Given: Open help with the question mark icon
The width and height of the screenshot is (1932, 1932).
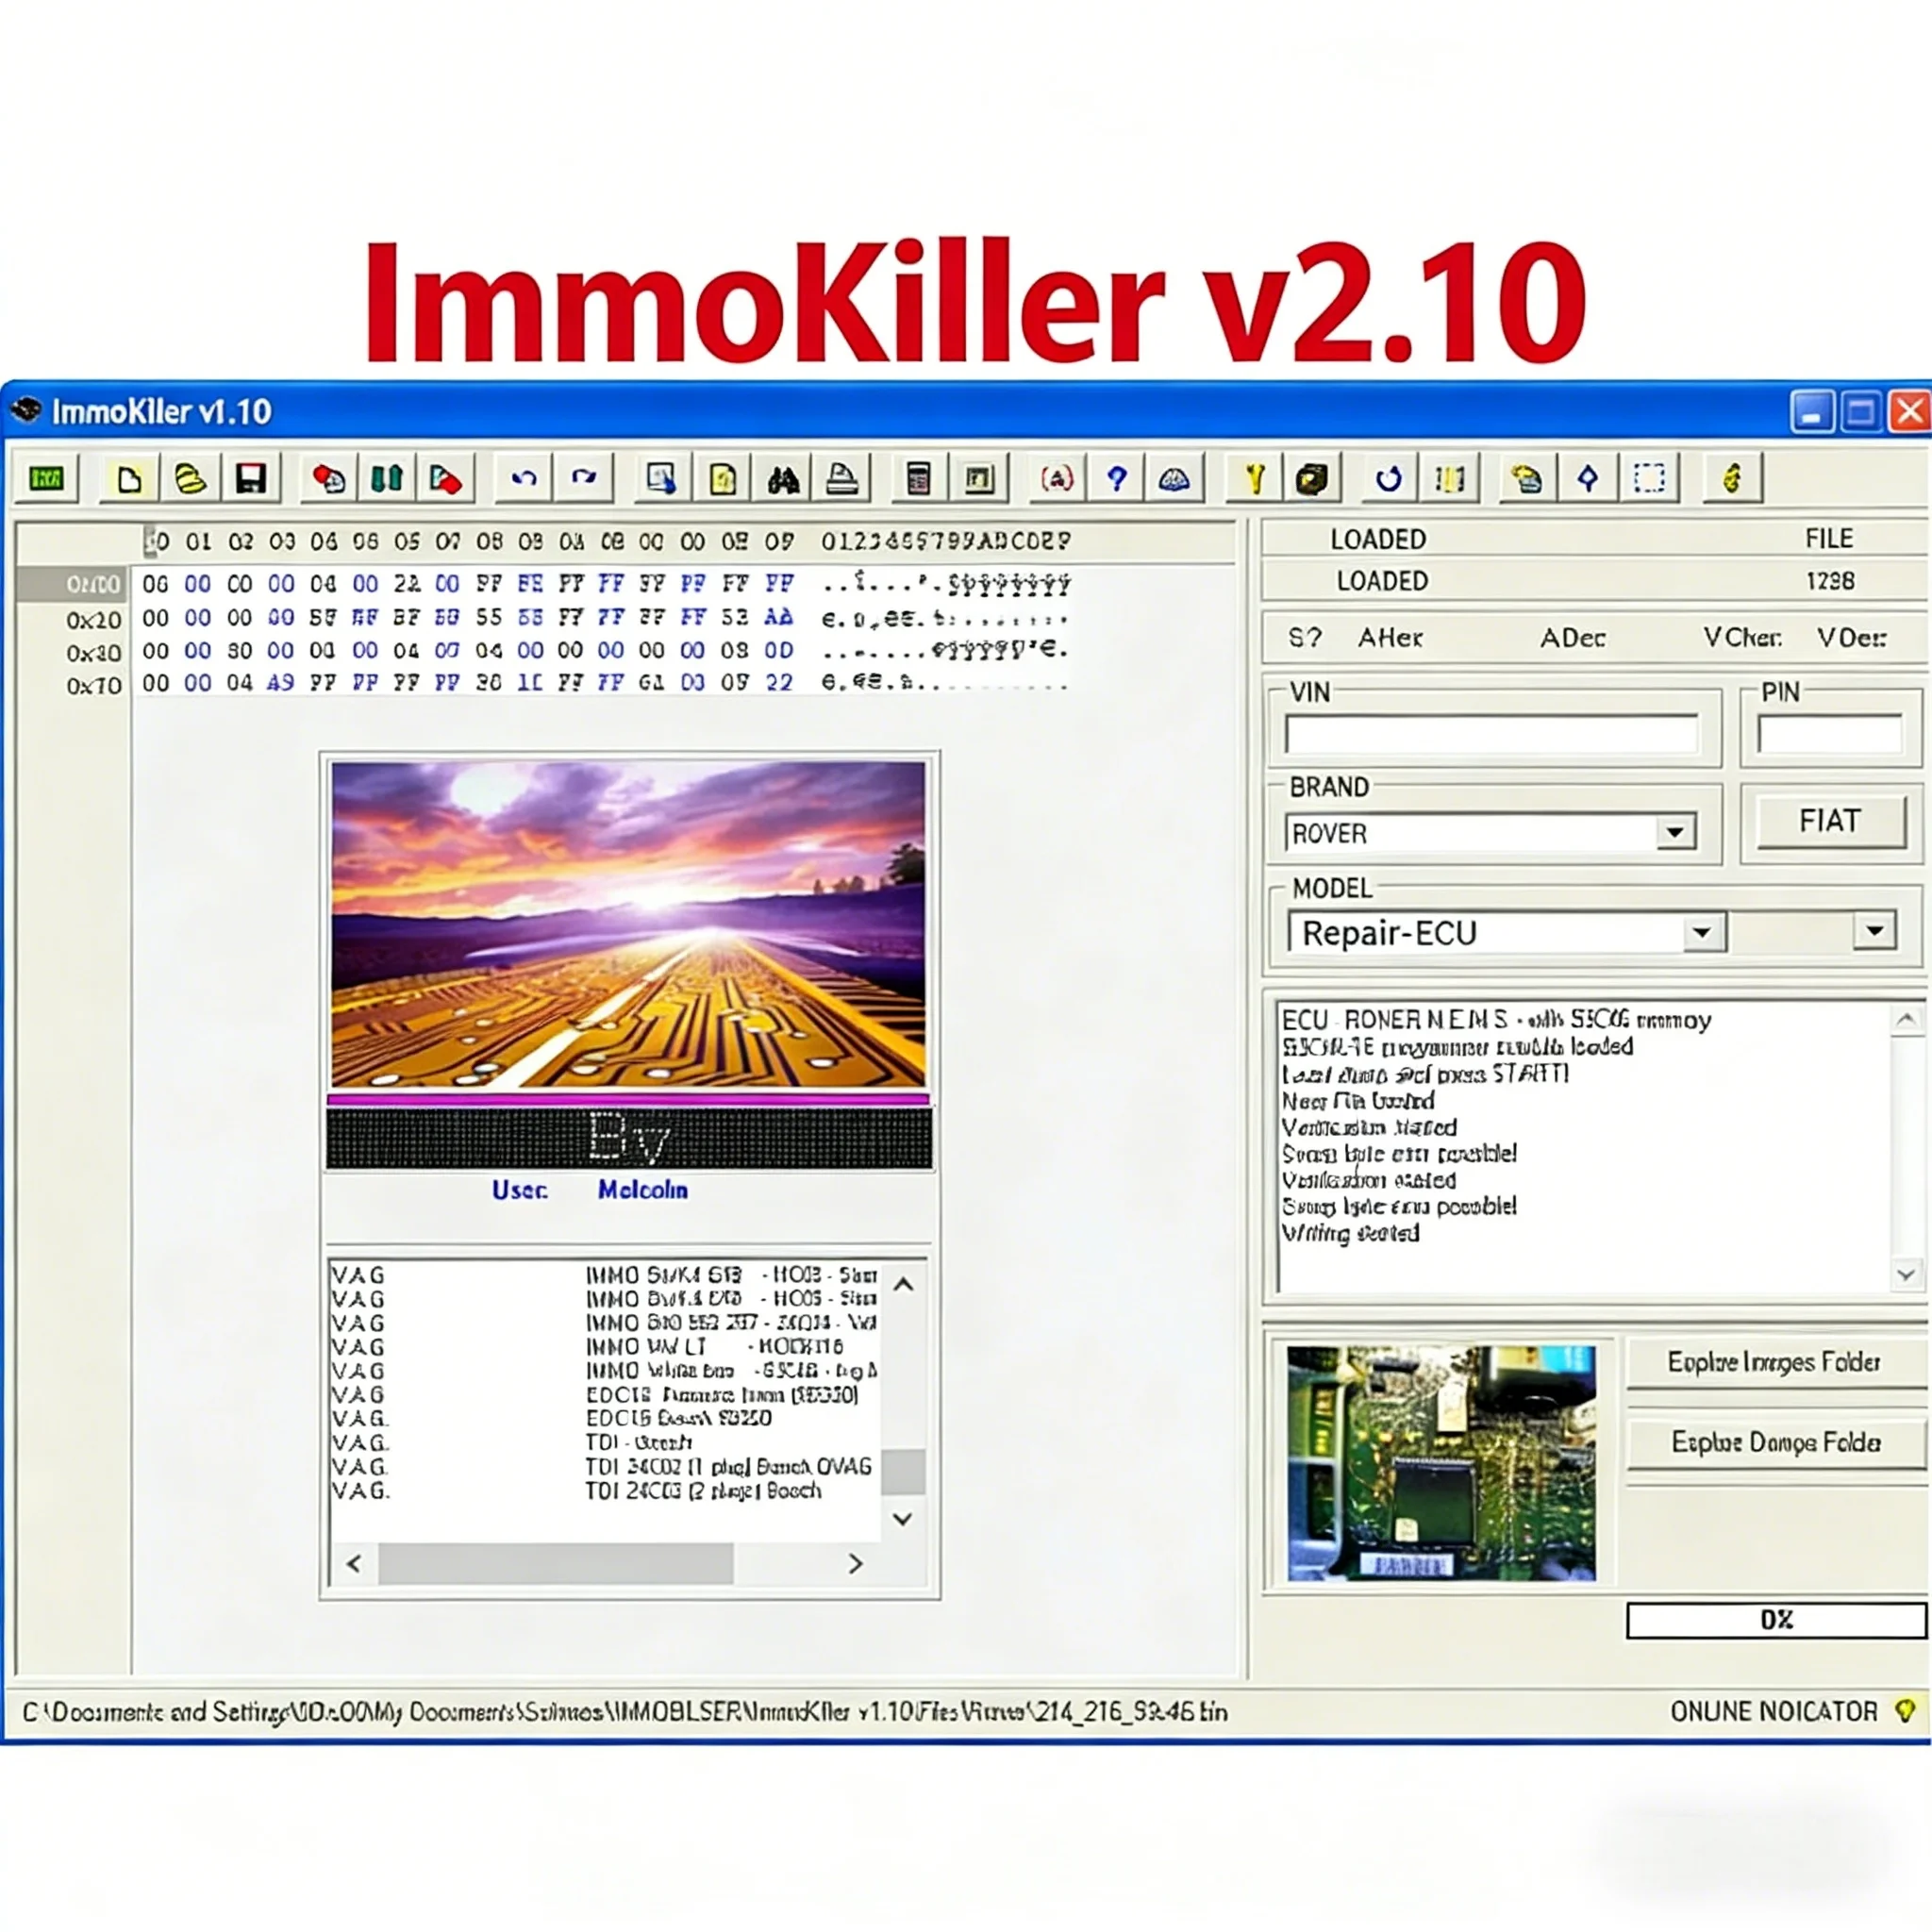Looking at the screenshot, I should 1116,479.
